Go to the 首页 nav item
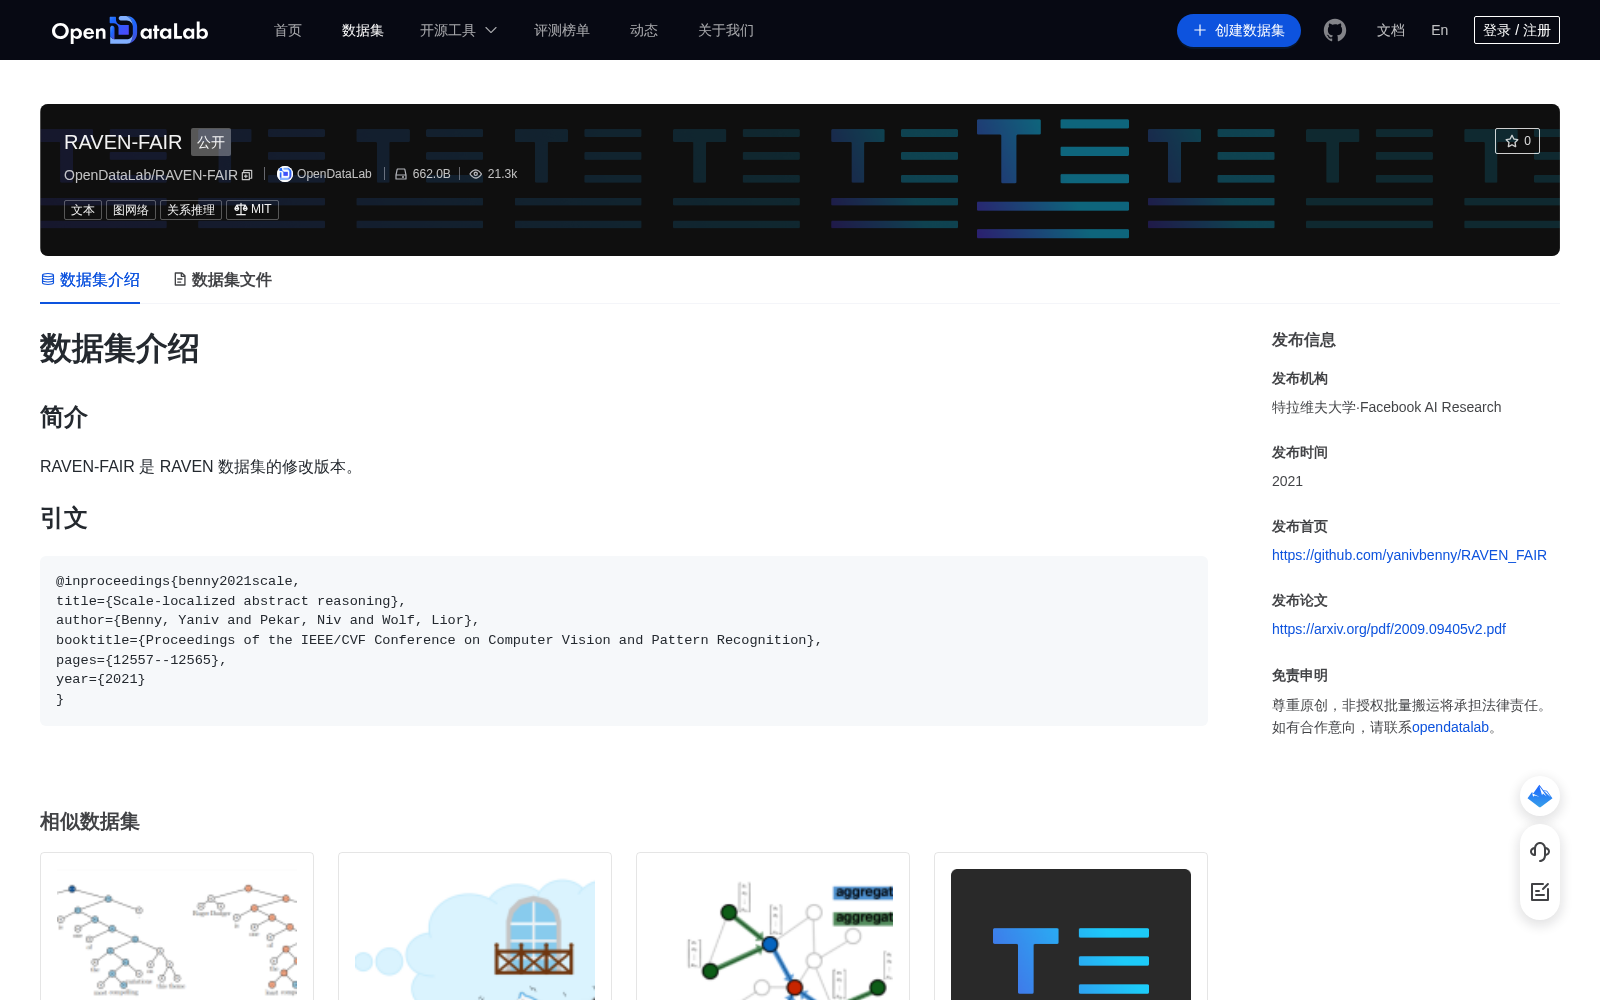Image resolution: width=1600 pixels, height=1000 pixels. tap(288, 30)
